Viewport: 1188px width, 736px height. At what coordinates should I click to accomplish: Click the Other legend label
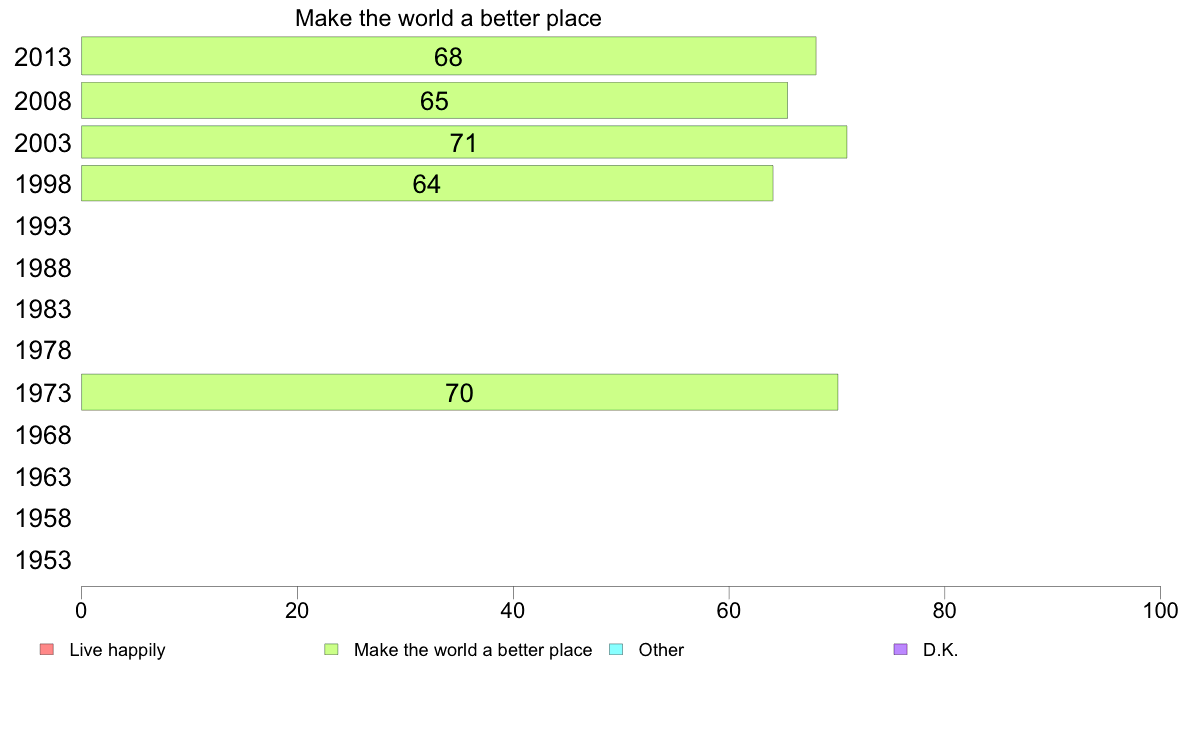coord(661,650)
